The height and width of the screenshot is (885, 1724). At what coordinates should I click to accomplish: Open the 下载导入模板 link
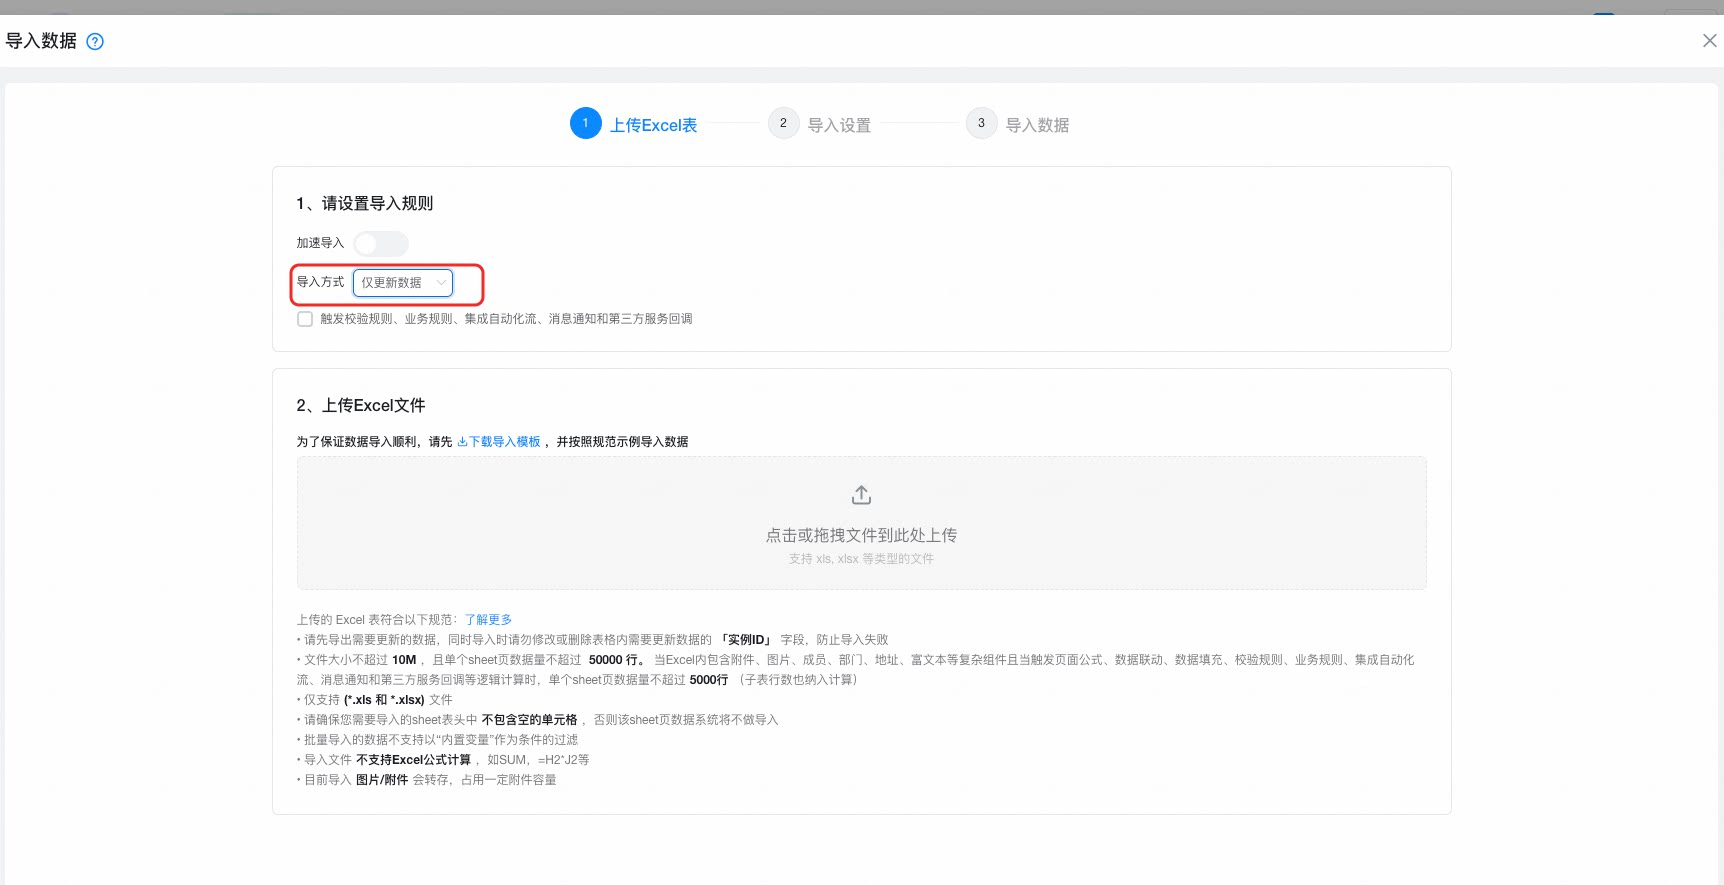[505, 441]
